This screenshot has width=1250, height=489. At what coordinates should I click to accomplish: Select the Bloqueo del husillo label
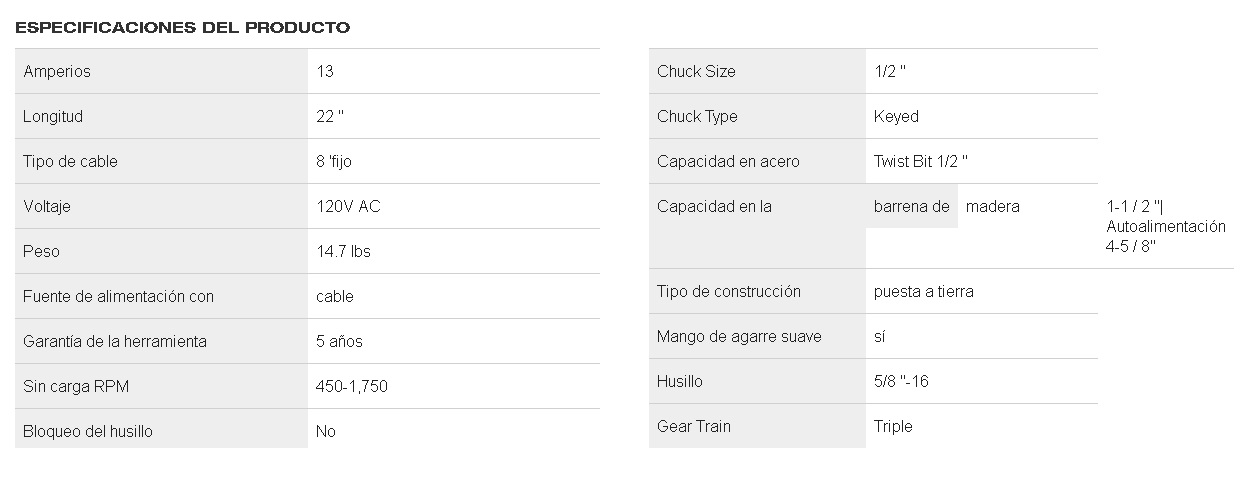(x=88, y=431)
